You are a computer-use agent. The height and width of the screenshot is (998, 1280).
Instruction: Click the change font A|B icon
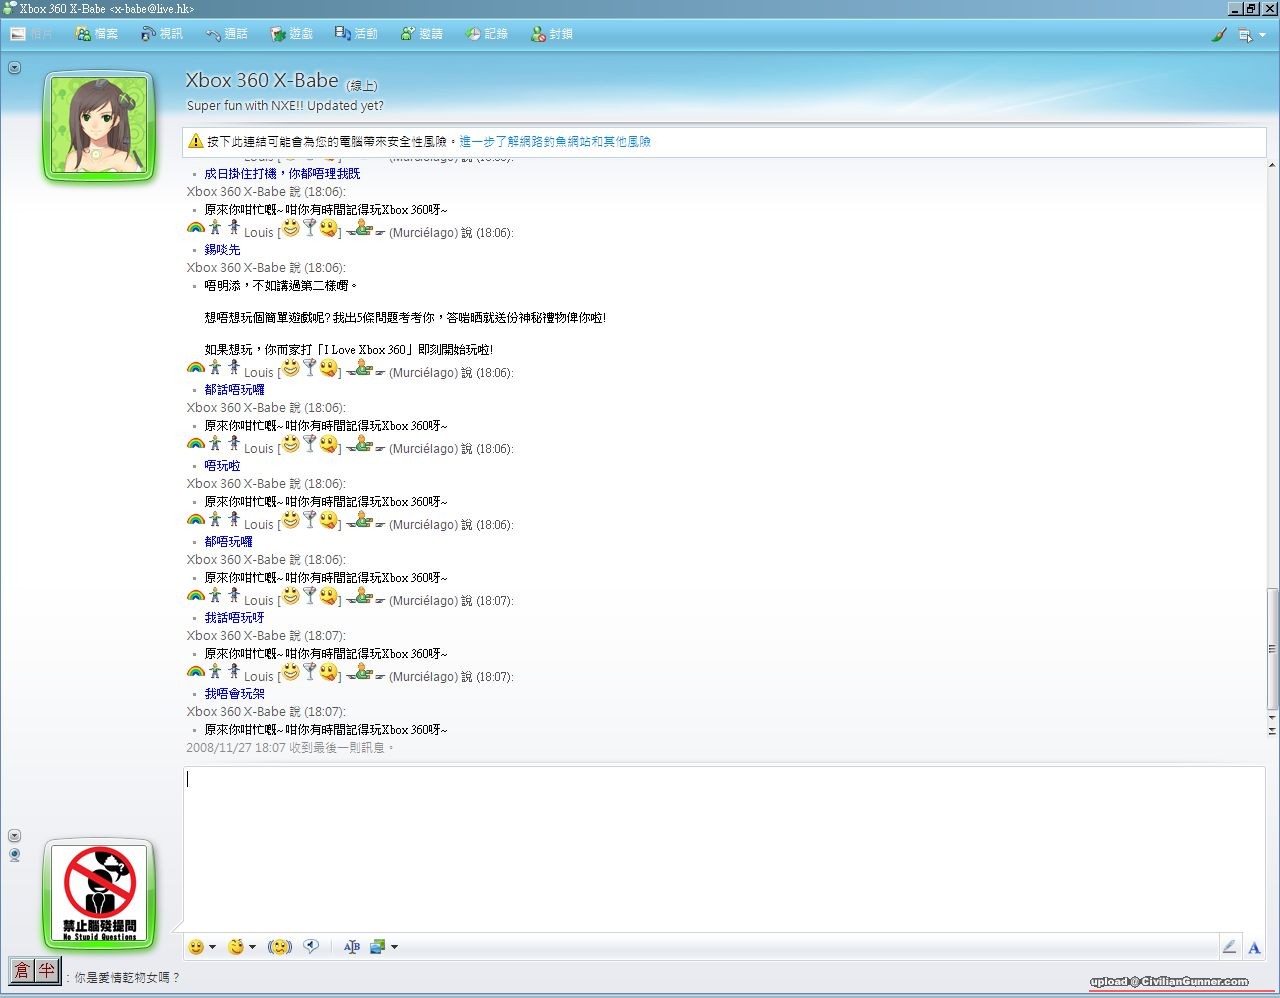(x=351, y=947)
